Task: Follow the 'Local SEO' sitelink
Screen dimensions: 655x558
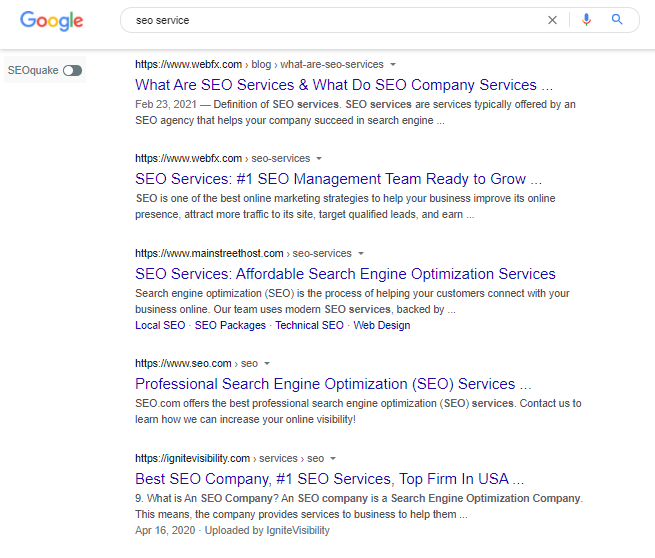Action: (160, 325)
